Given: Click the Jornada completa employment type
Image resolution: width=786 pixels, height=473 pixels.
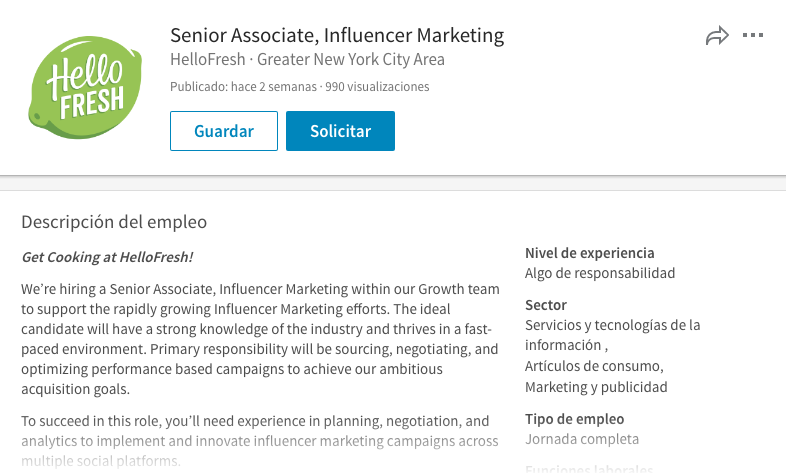Looking at the screenshot, I should click(x=582, y=439).
